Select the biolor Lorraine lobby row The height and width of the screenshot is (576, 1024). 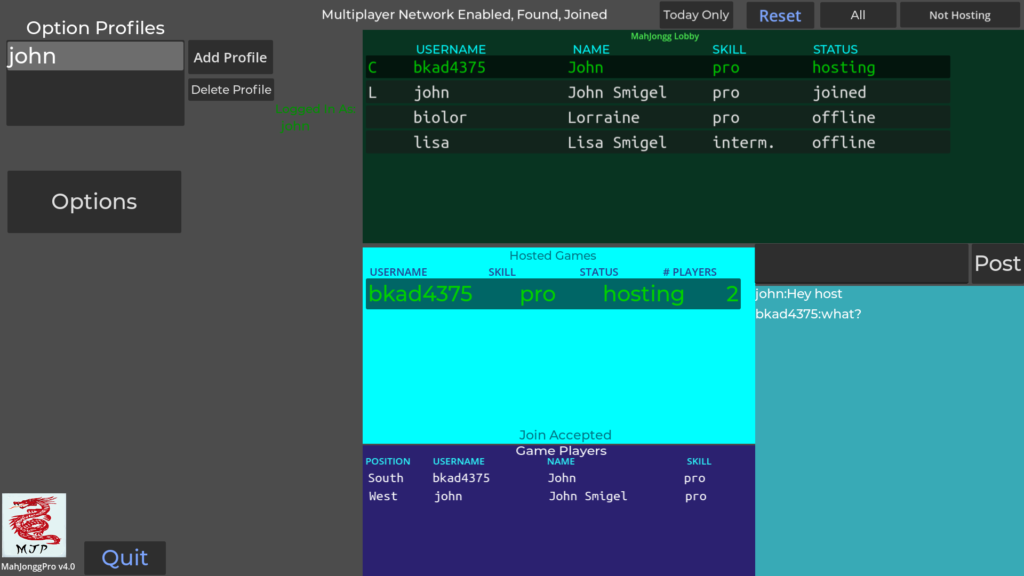coord(657,118)
